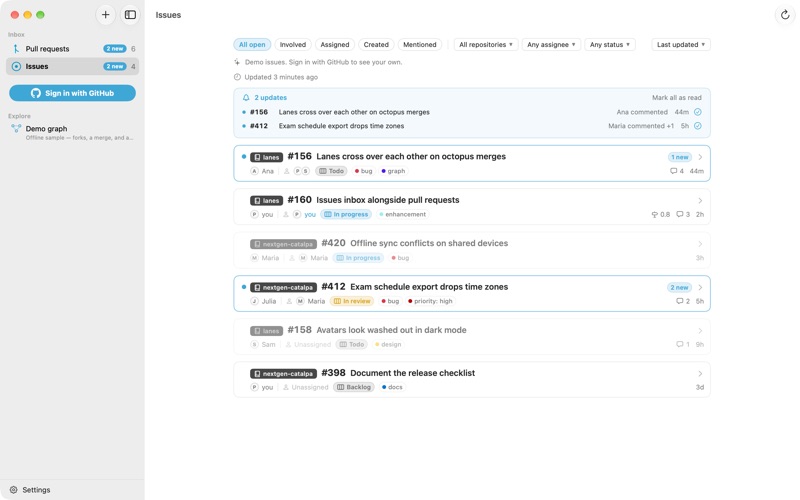Select the Assigned filter
The width and height of the screenshot is (800, 500).
335,44
